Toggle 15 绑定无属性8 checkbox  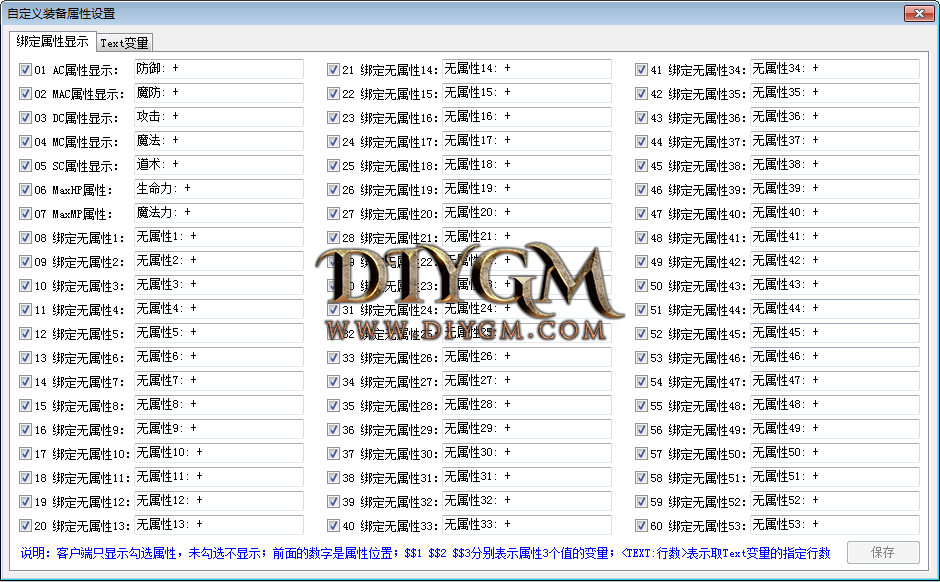tap(25, 406)
